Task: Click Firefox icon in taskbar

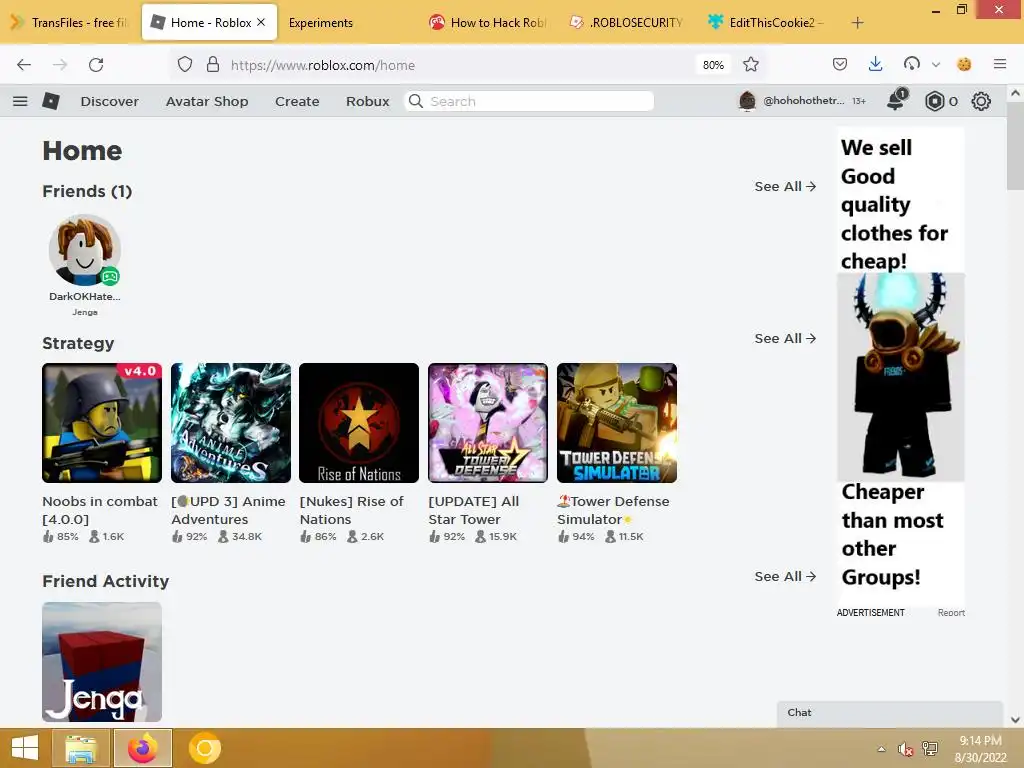Action: click(143, 748)
